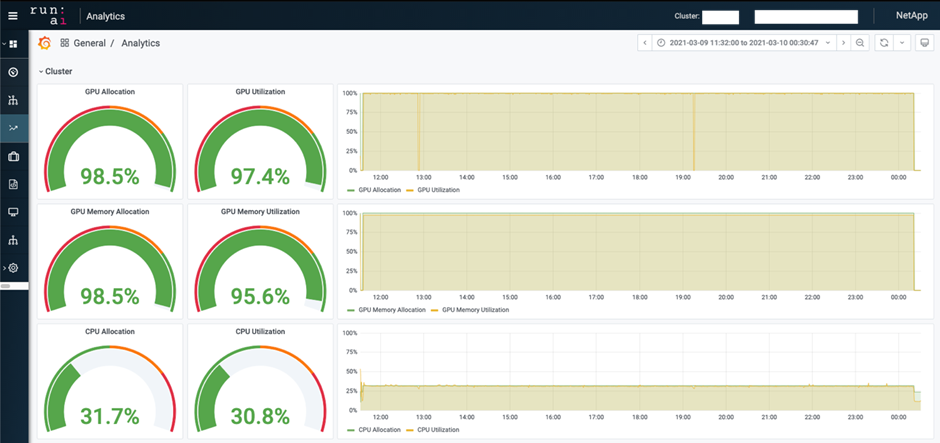The width and height of the screenshot is (940, 443).
Task: Open the jobs briefcase sidebar icon
Action: point(13,156)
